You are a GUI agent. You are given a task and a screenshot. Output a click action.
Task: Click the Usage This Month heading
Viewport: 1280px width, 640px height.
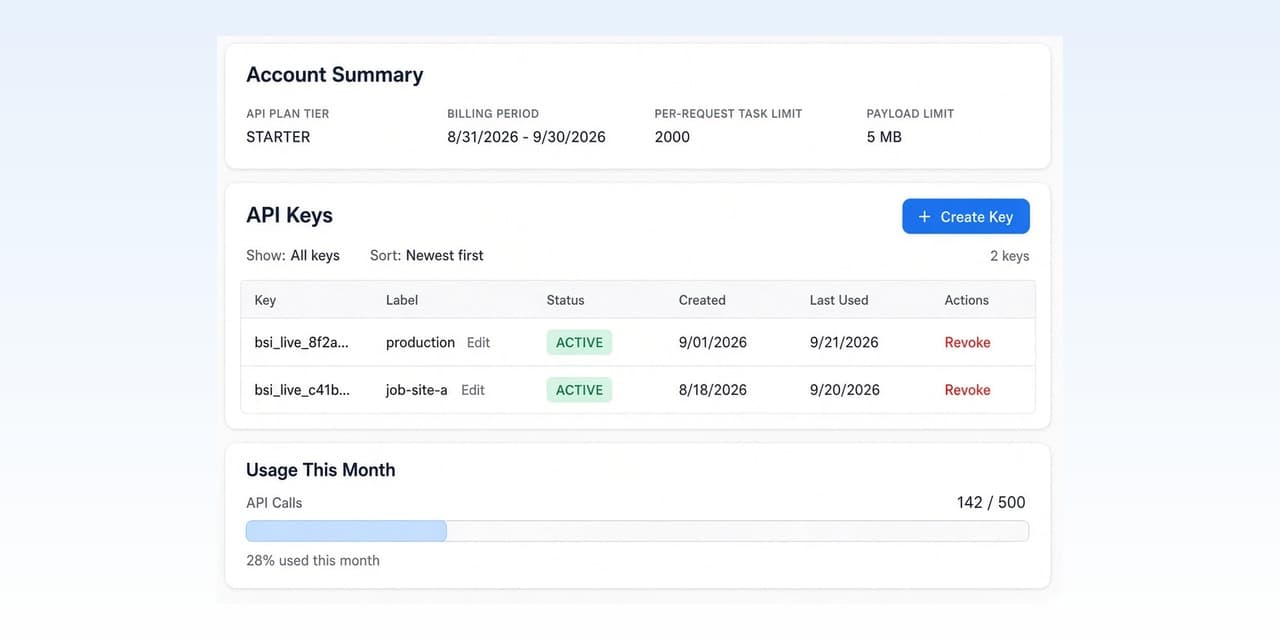321,470
